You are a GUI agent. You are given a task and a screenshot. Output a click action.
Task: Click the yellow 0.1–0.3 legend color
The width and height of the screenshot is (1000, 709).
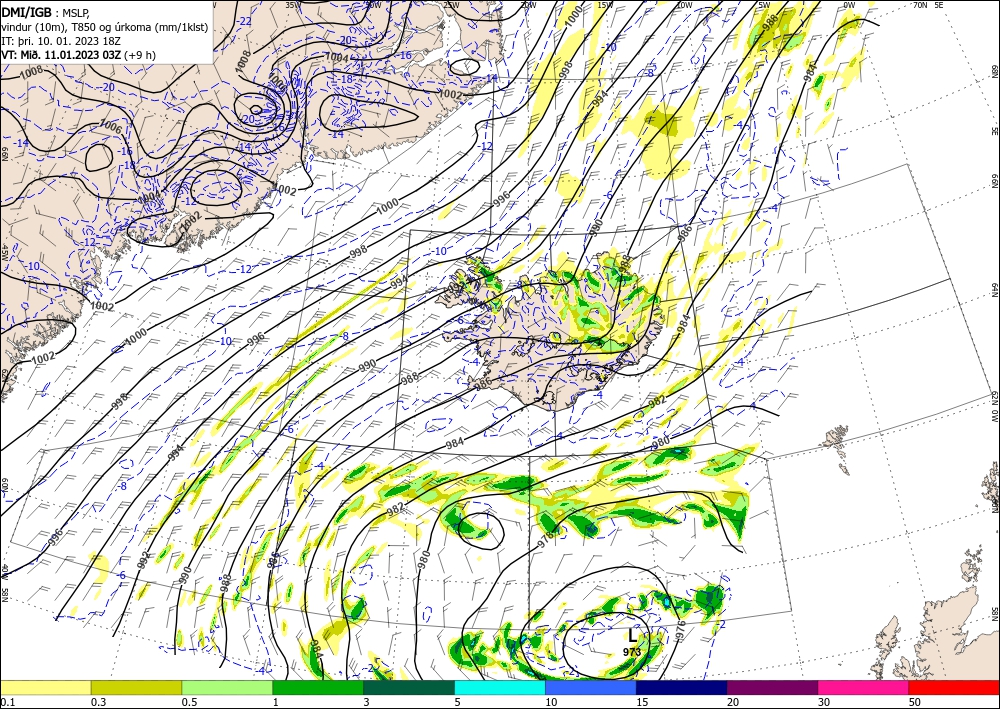tap(45, 687)
